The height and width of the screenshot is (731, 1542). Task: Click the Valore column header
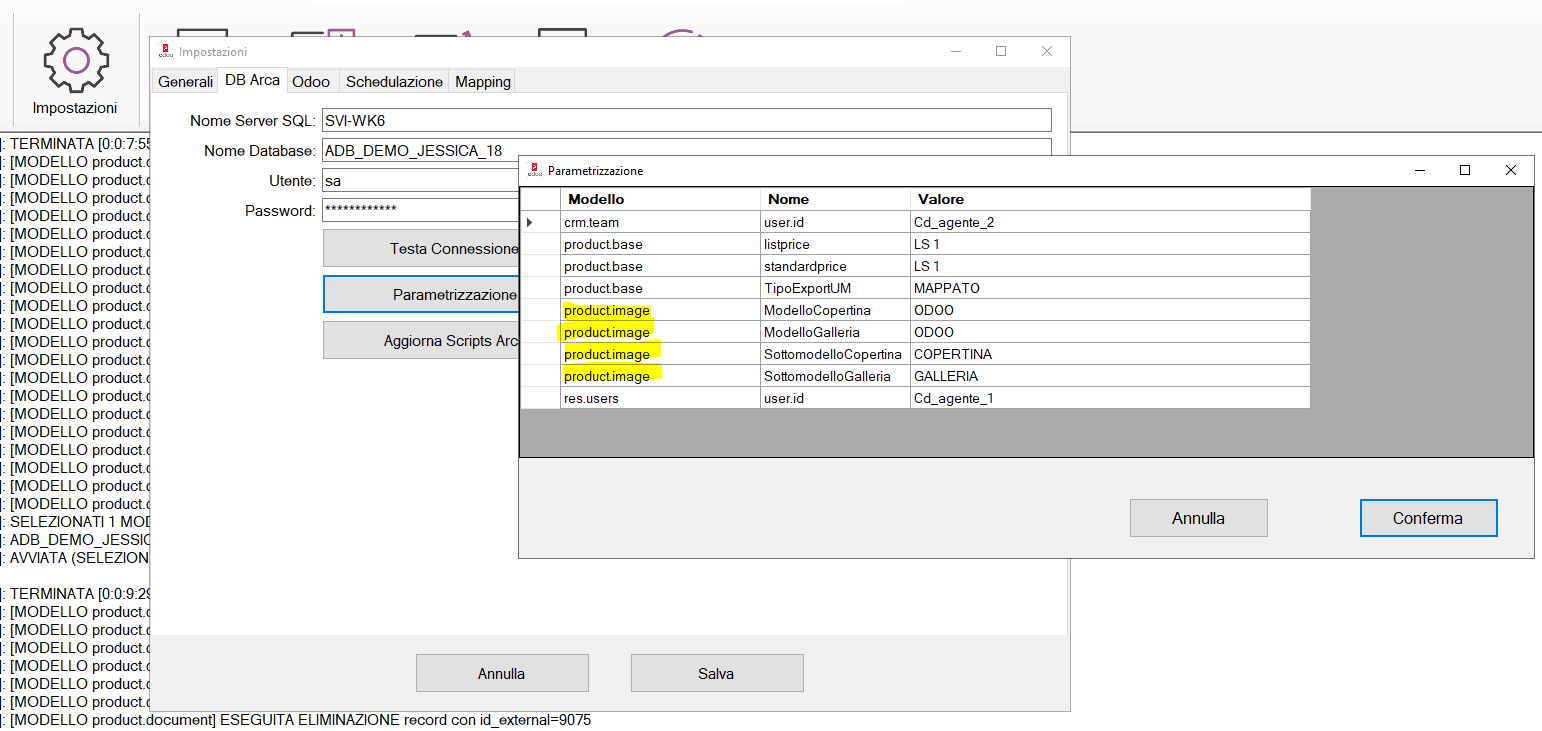click(x=1110, y=199)
